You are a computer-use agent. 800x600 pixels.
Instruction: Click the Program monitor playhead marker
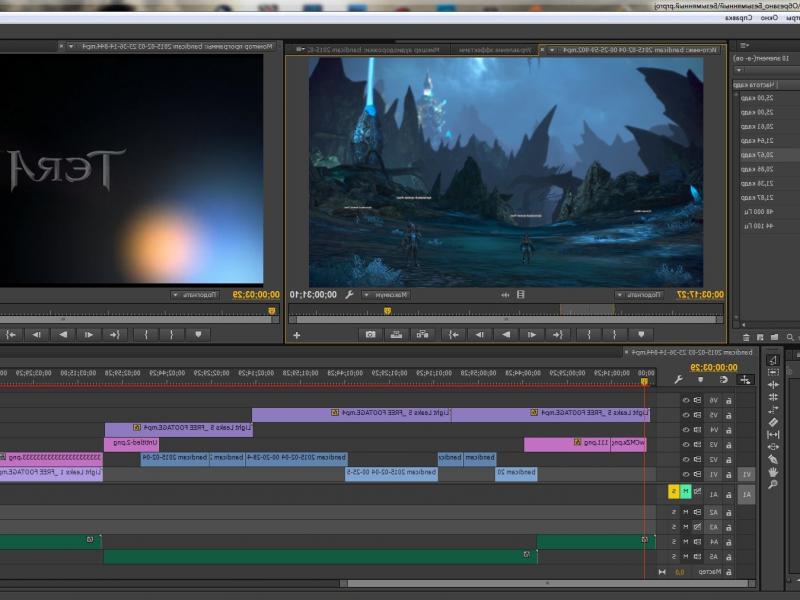point(272,310)
